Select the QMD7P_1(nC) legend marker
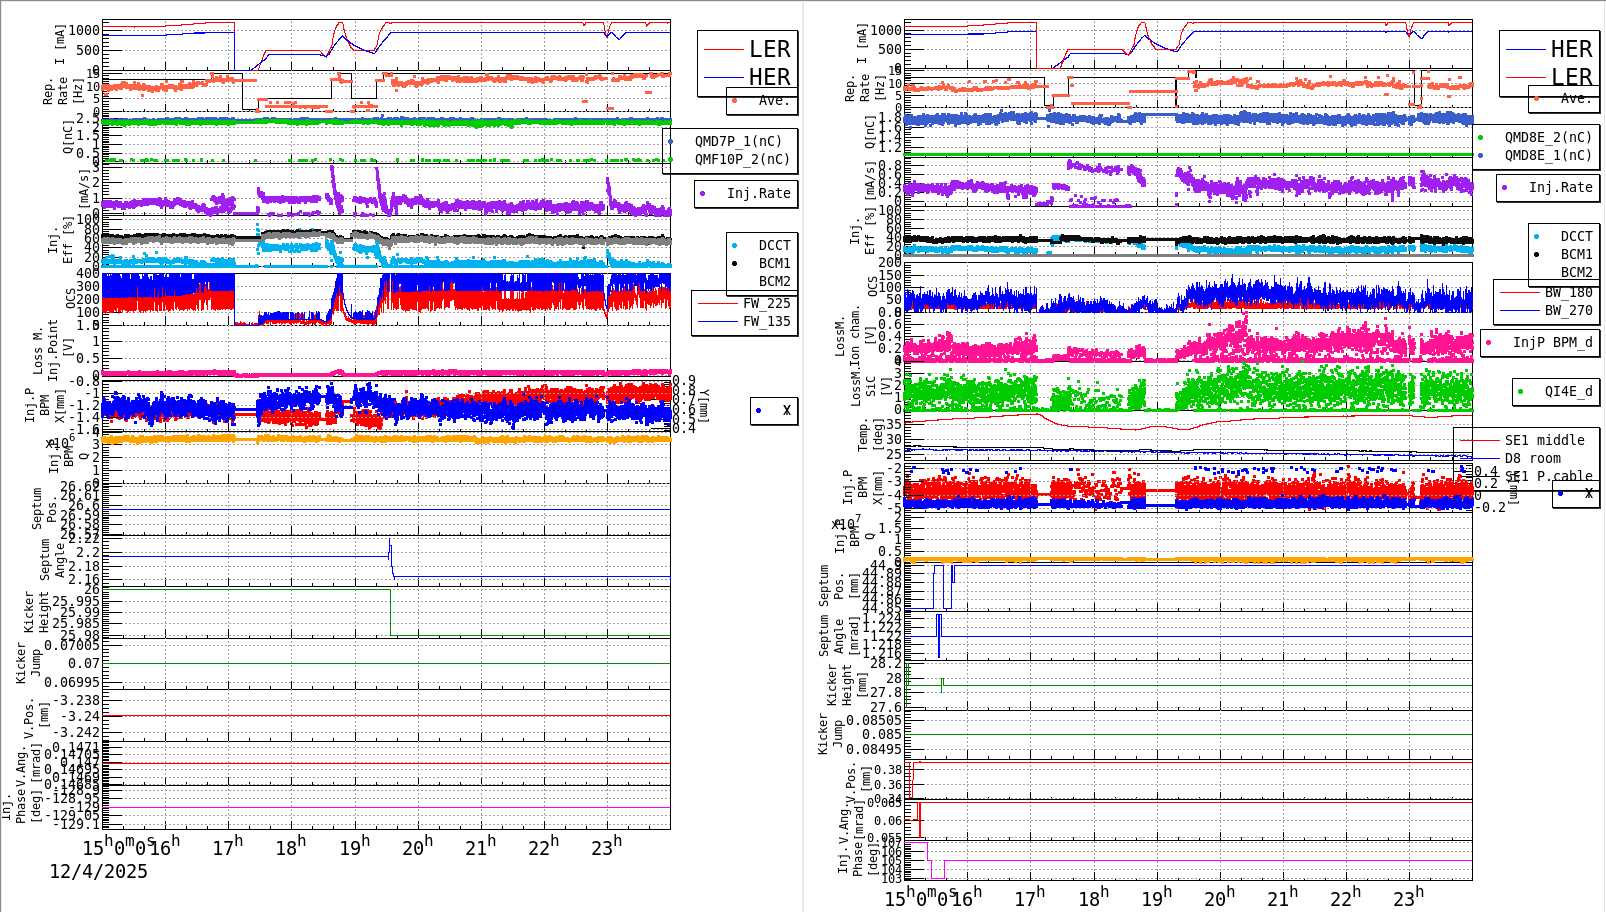Screen dimensions: 1606x912 pos(672,142)
